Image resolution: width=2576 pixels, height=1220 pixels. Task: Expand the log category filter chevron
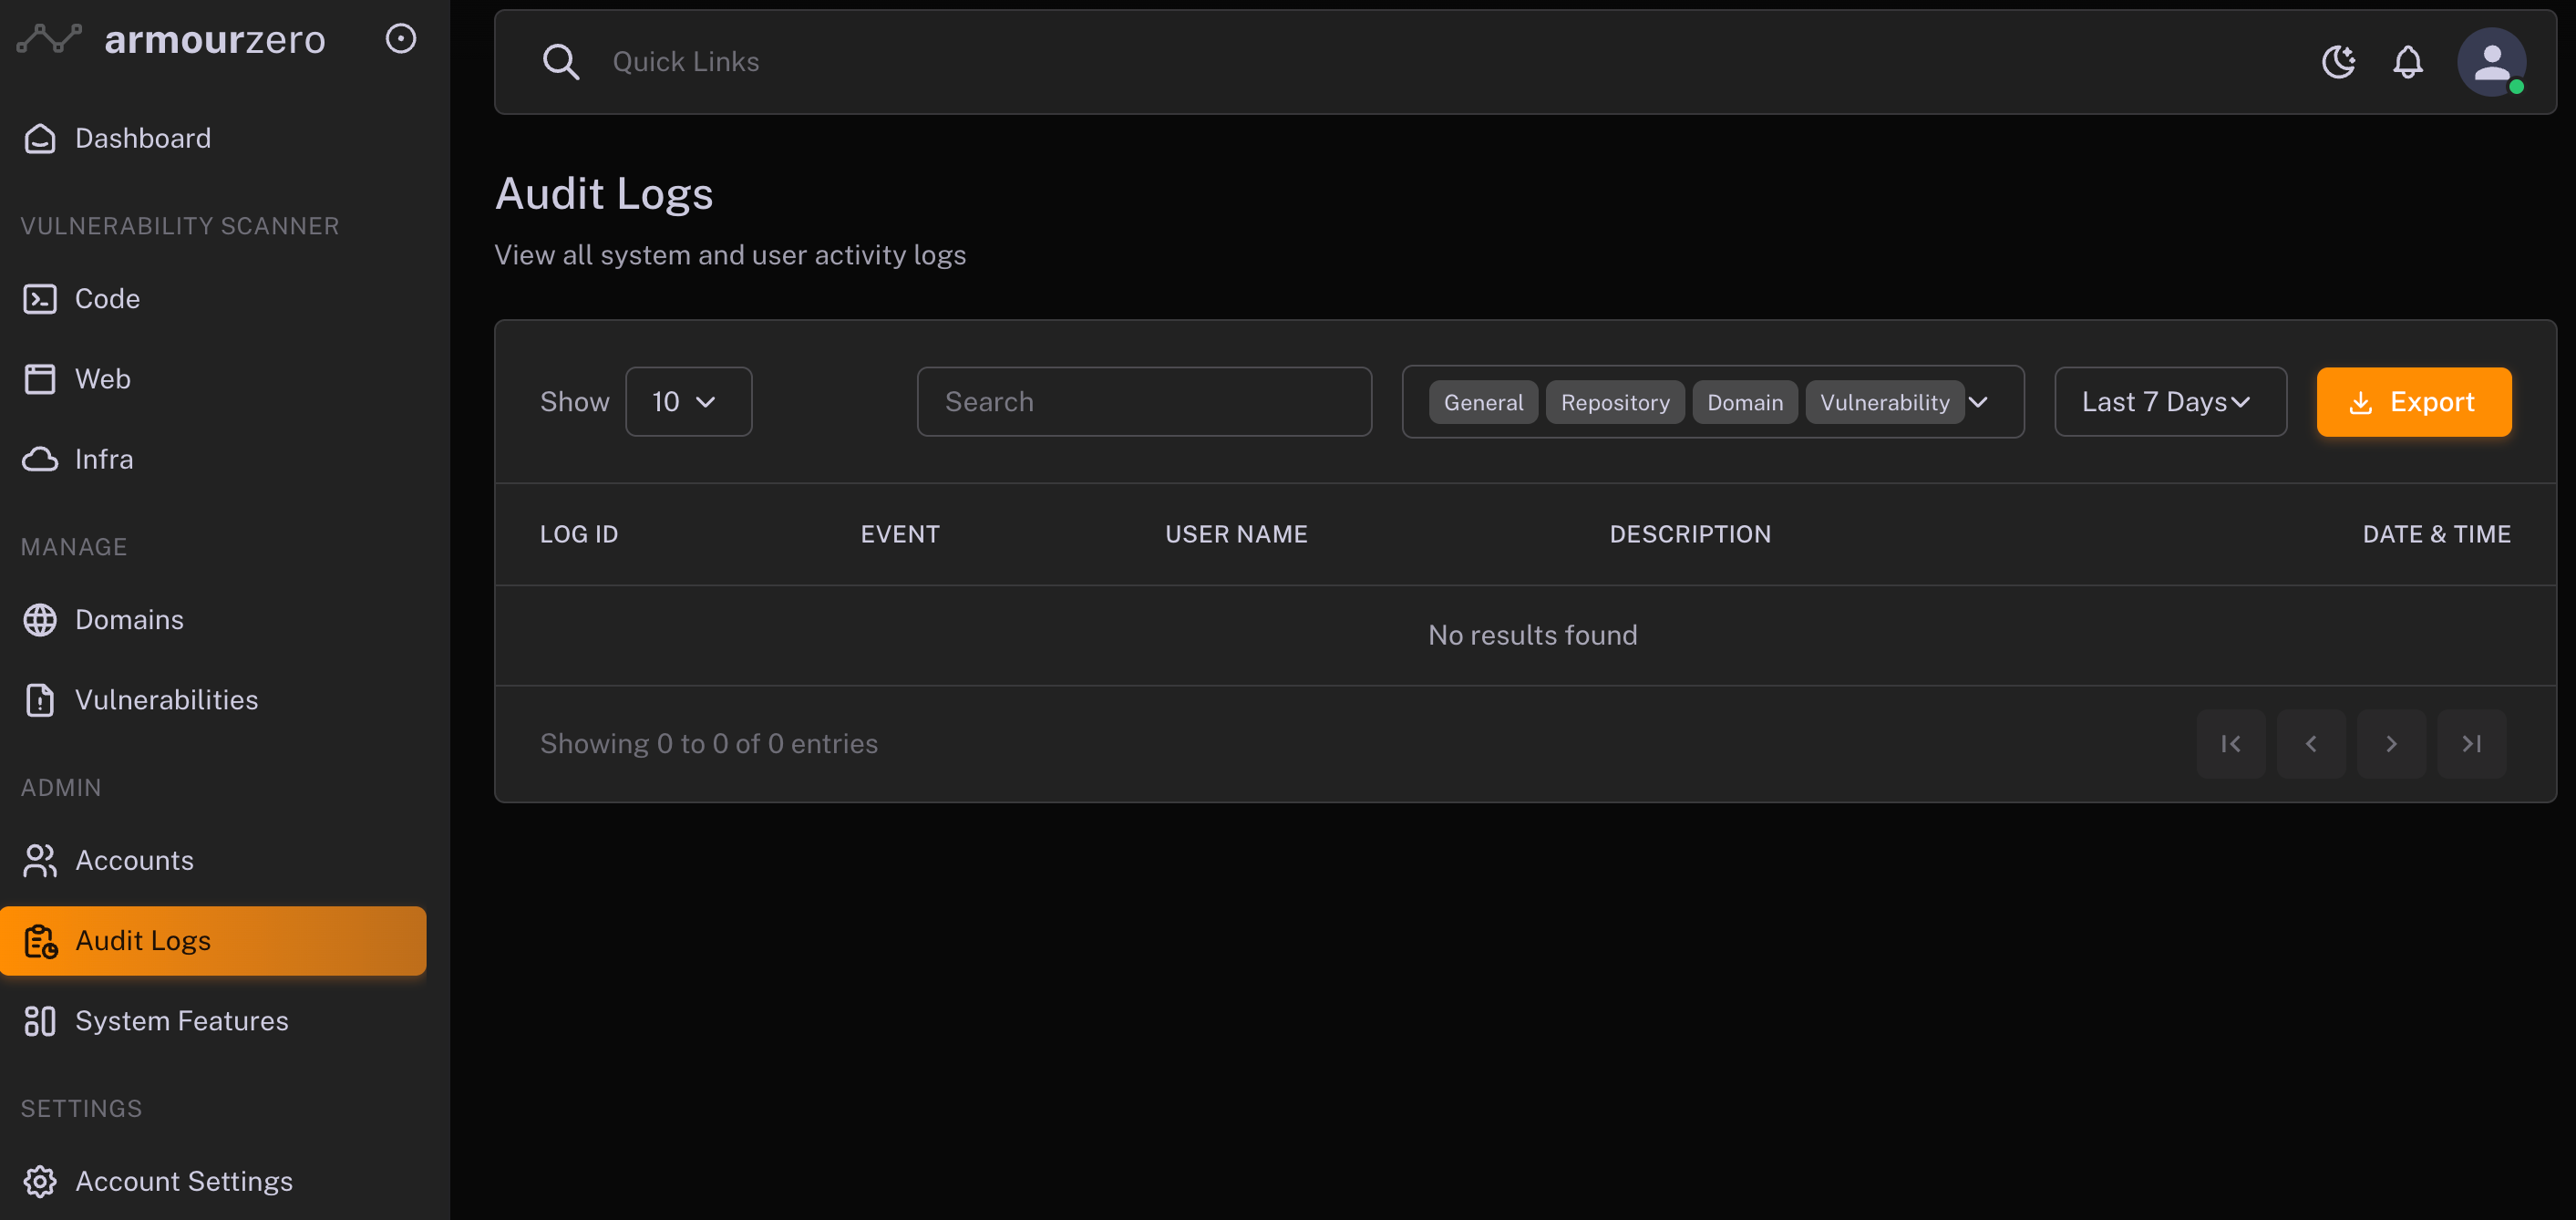[1978, 401]
